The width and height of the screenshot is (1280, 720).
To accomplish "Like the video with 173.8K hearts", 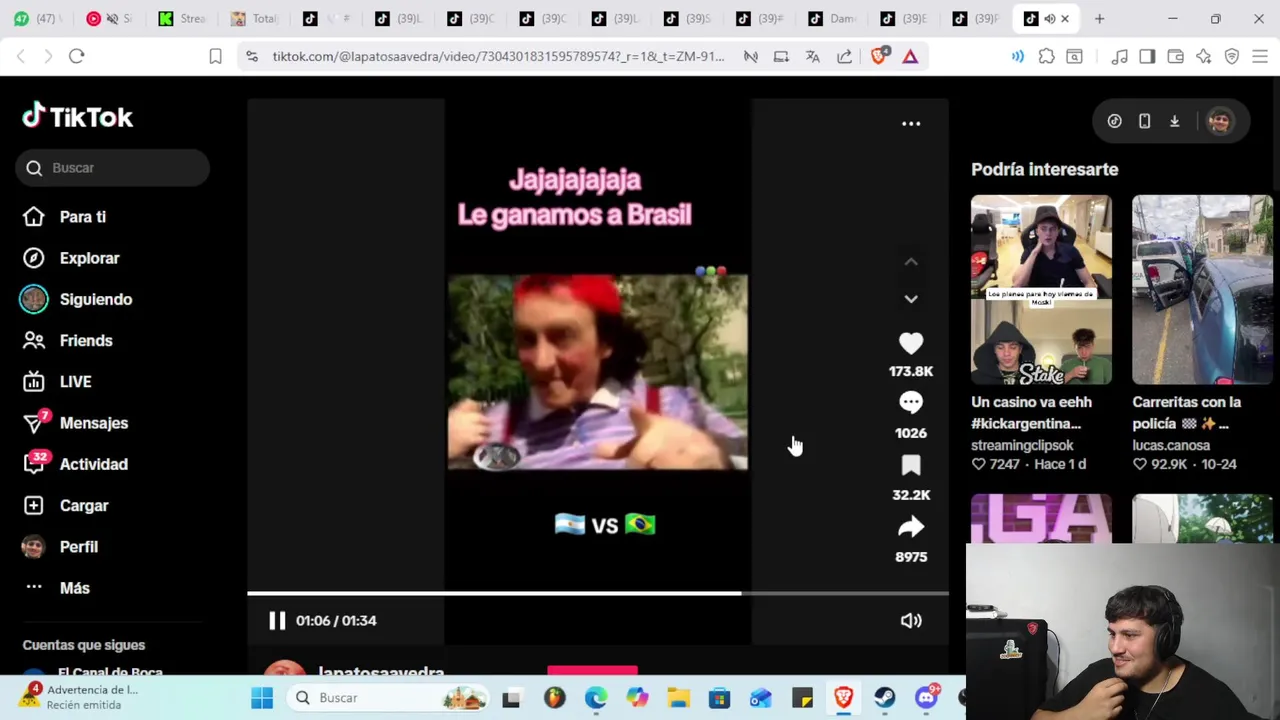I will (910, 344).
